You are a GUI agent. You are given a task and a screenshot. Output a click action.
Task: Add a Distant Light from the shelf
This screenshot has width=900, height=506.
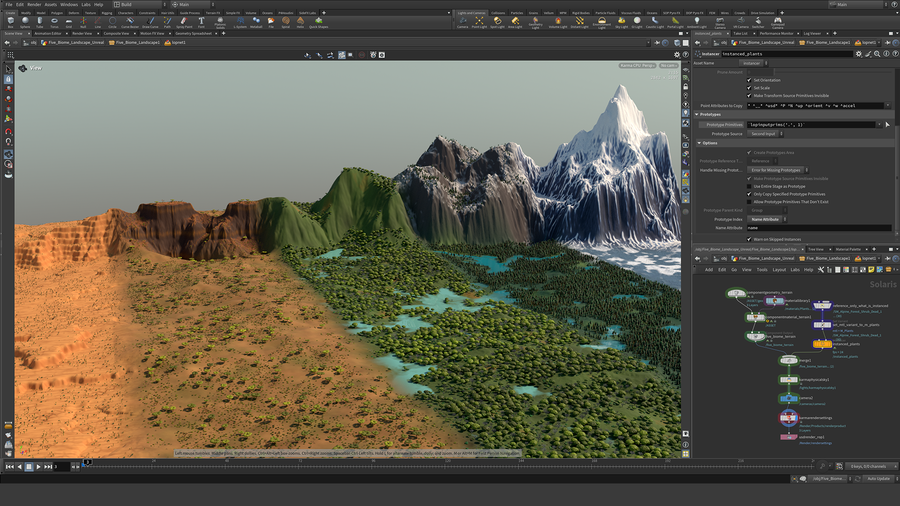point(580,22)
